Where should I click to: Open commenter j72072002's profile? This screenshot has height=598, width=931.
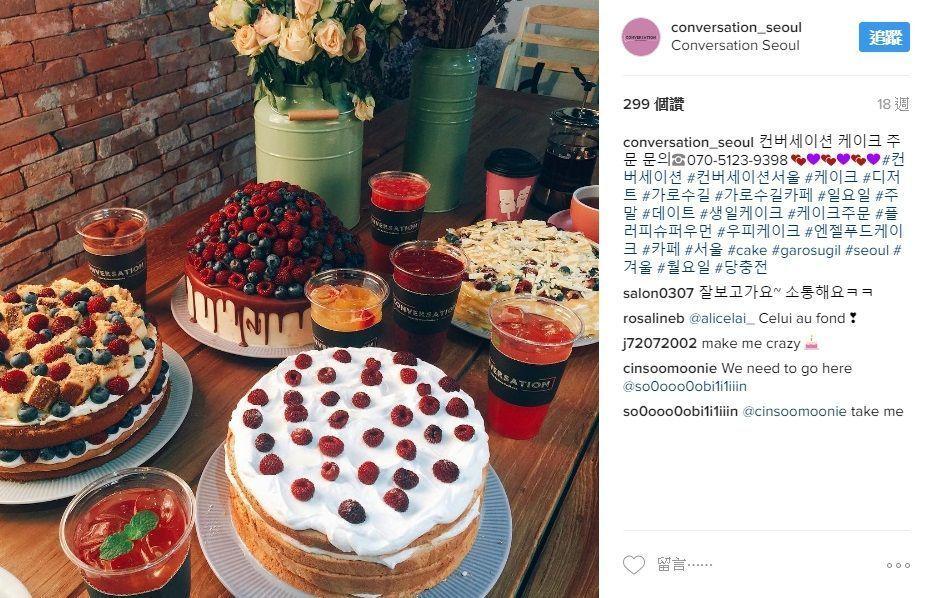(x=660, y=343)
